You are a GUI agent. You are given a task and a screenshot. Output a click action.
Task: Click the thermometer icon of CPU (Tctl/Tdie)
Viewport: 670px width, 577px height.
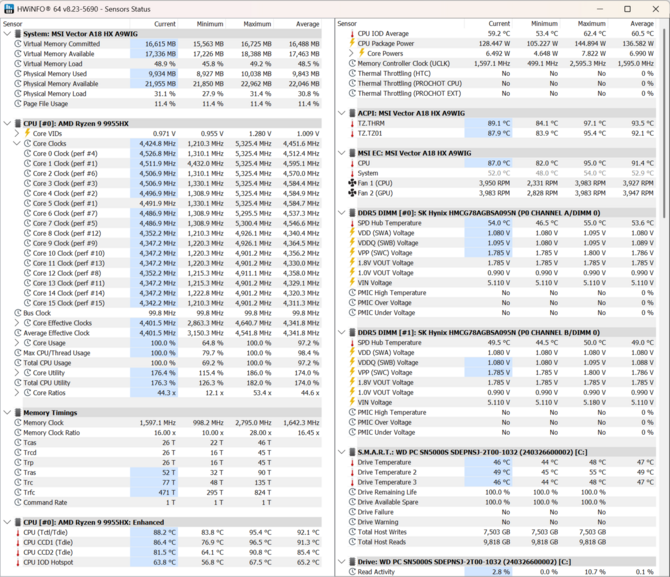click(18, 533)
